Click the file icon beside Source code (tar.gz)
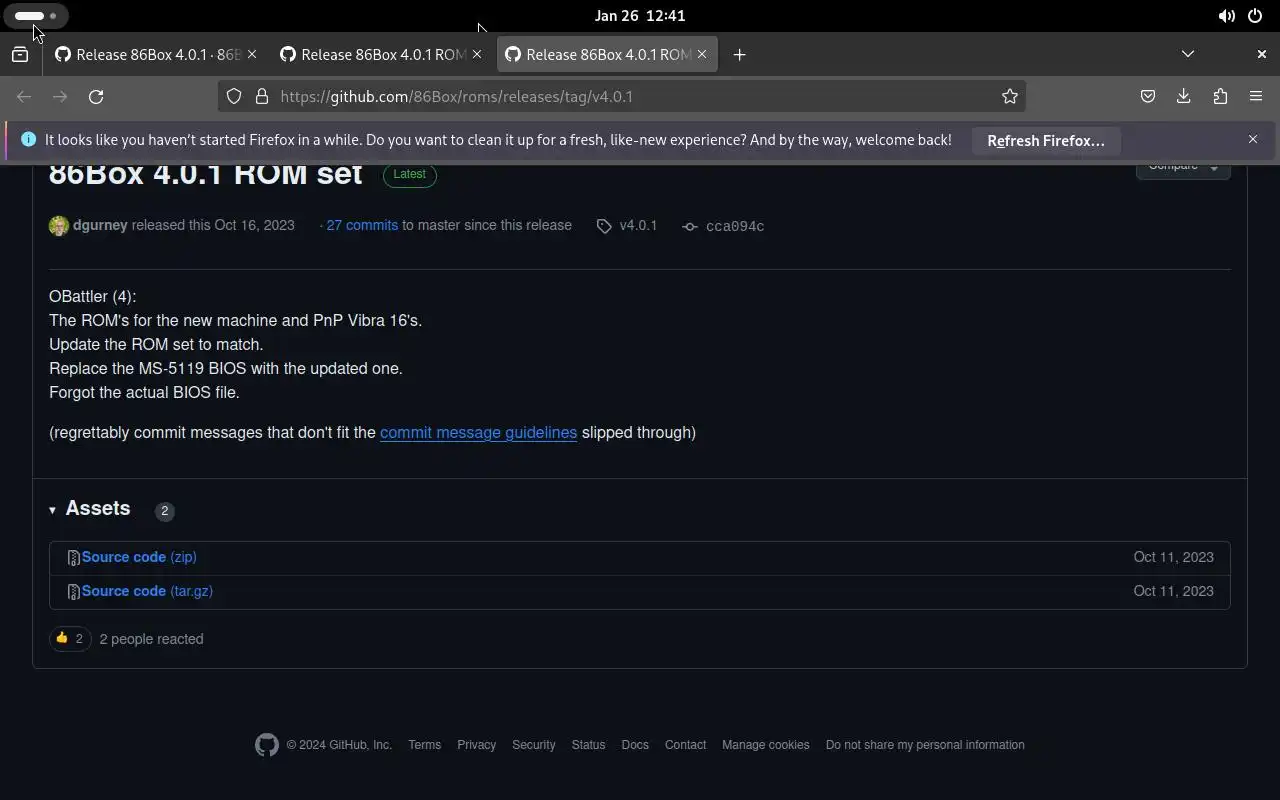Screen dimensions: 1280x800 [73, 592]
